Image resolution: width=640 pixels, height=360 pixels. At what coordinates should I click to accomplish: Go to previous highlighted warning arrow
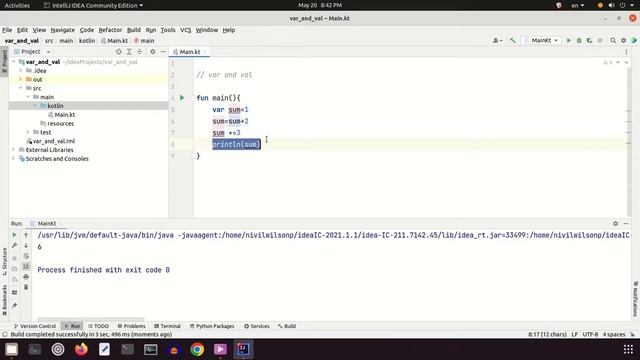[x=618, y=62]
